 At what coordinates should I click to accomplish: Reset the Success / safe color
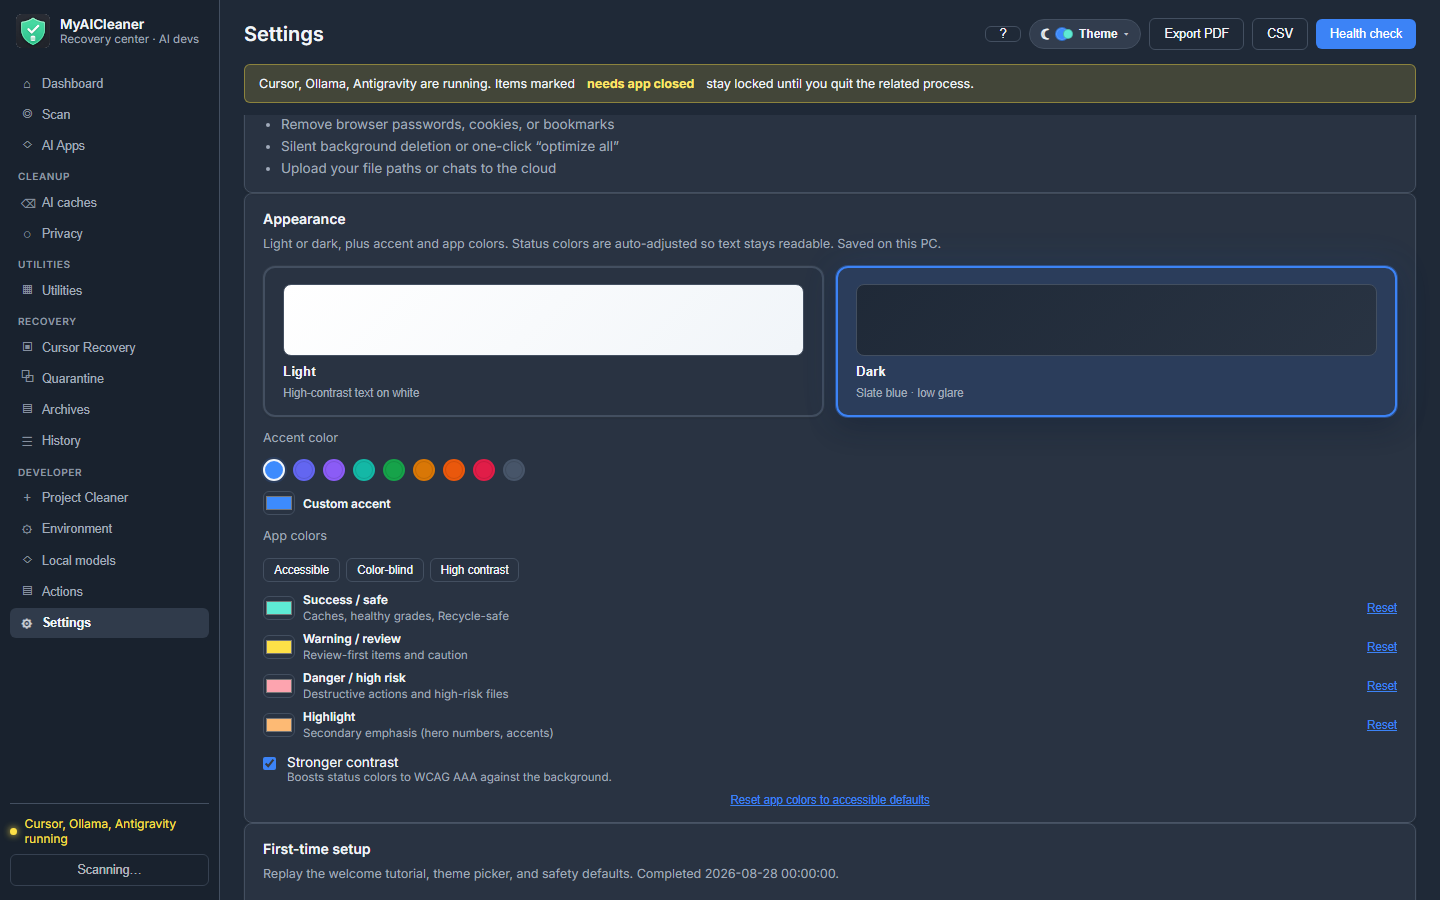click(1382, 608)
